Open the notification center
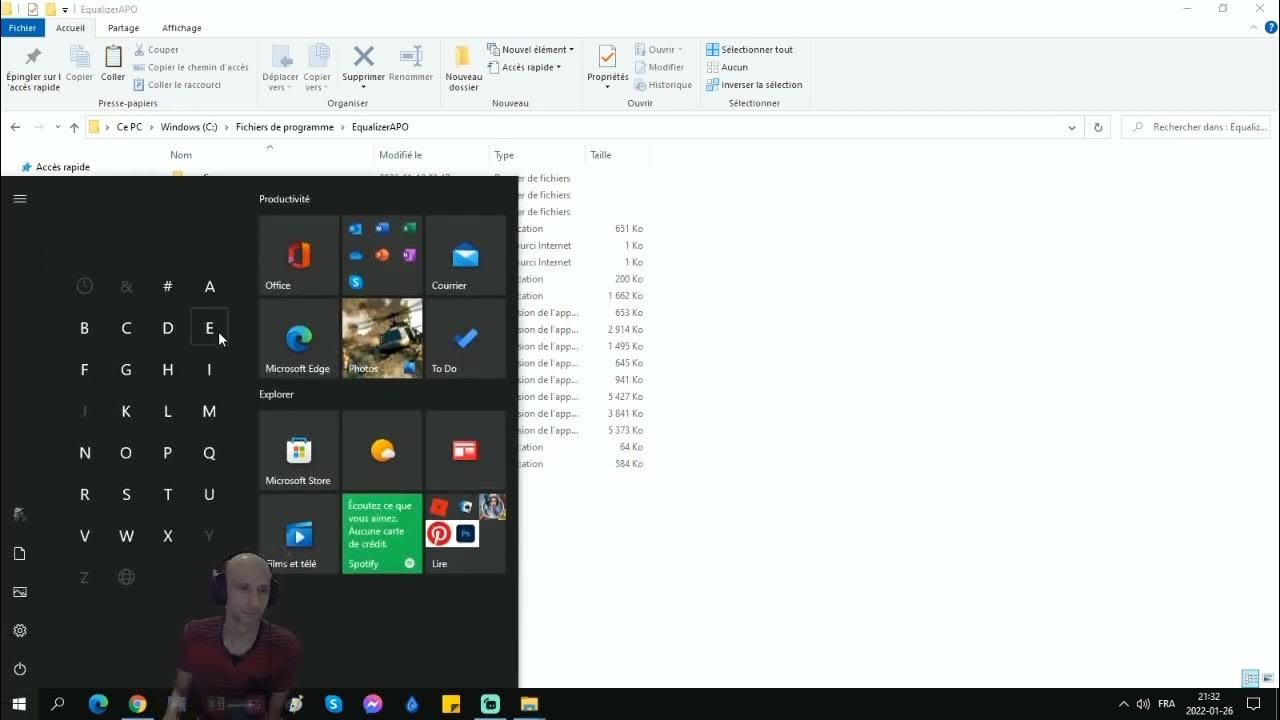Screen dimensions: 1280x720 pos(1253,704)
